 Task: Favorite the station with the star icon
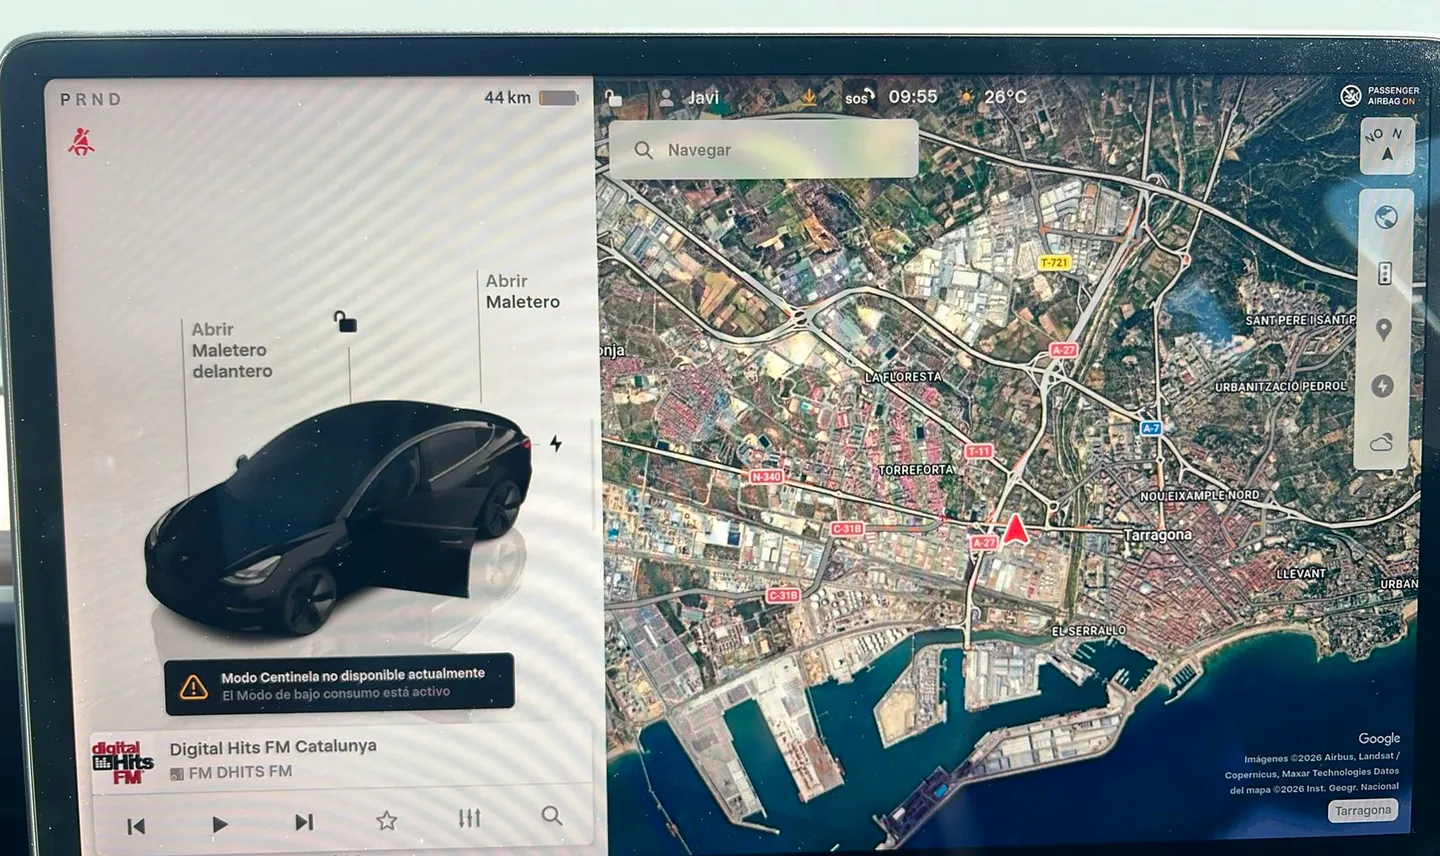pos(387,821)
